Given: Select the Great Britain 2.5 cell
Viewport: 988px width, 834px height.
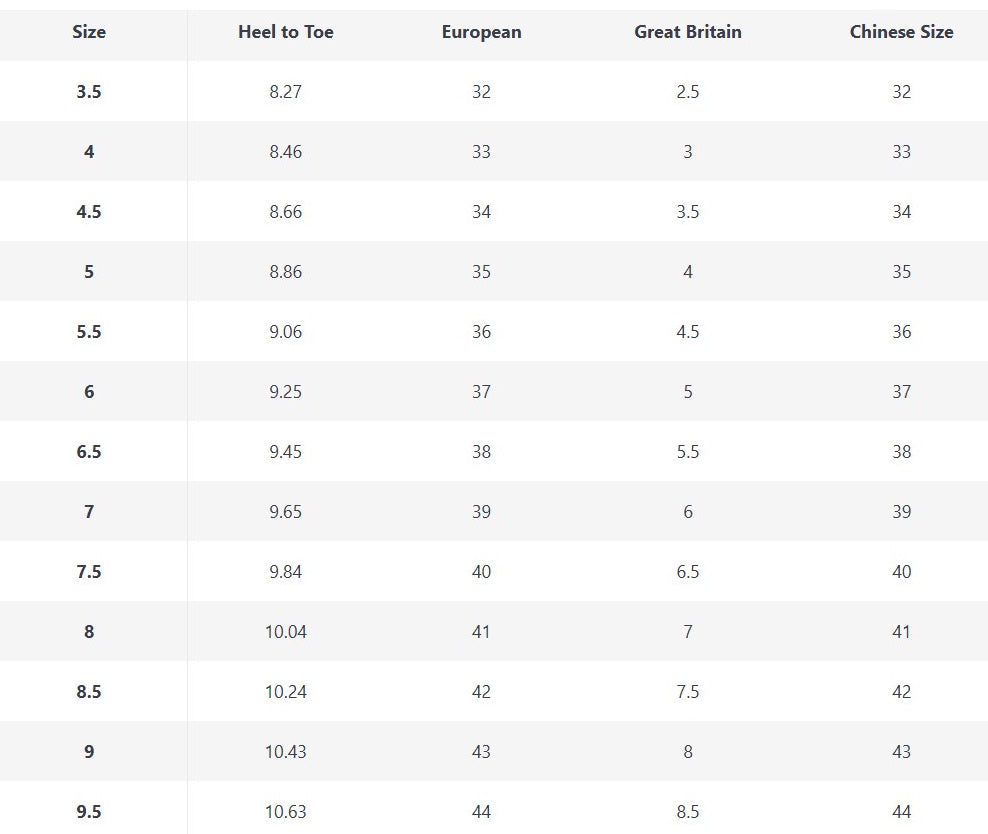Looking at the screenshot, I should coord(688,92).
